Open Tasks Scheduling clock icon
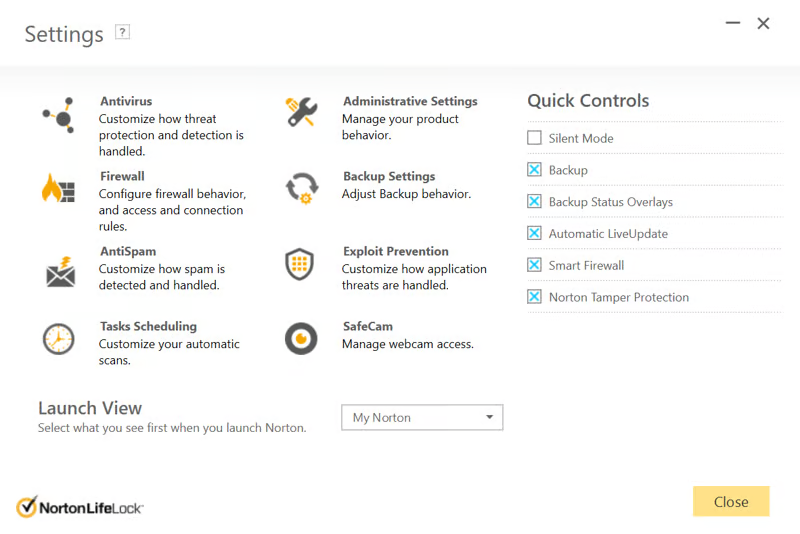The height and width of the screenshot is (534, 800). tap(58, 338)
